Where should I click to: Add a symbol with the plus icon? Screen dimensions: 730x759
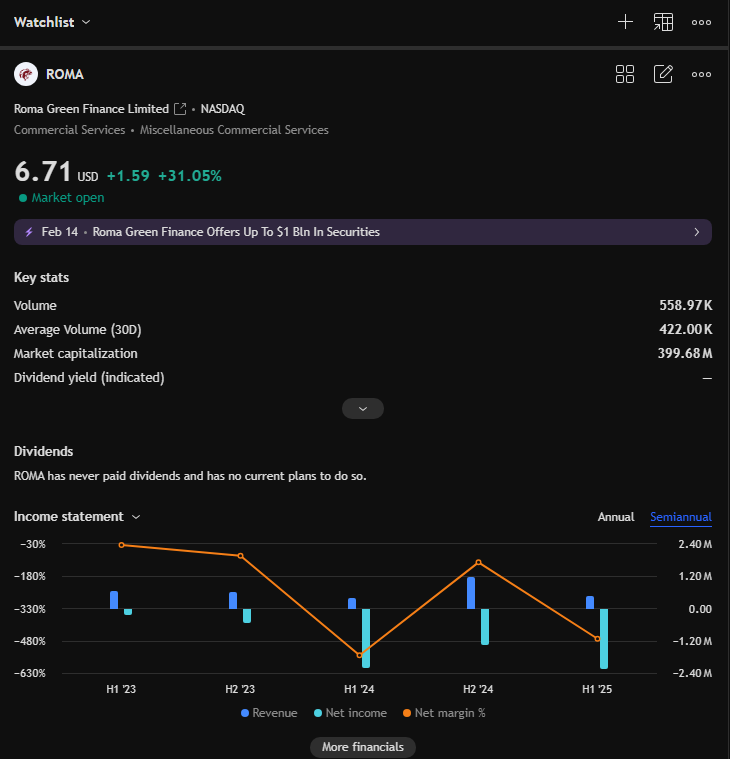tap(625, 22)
